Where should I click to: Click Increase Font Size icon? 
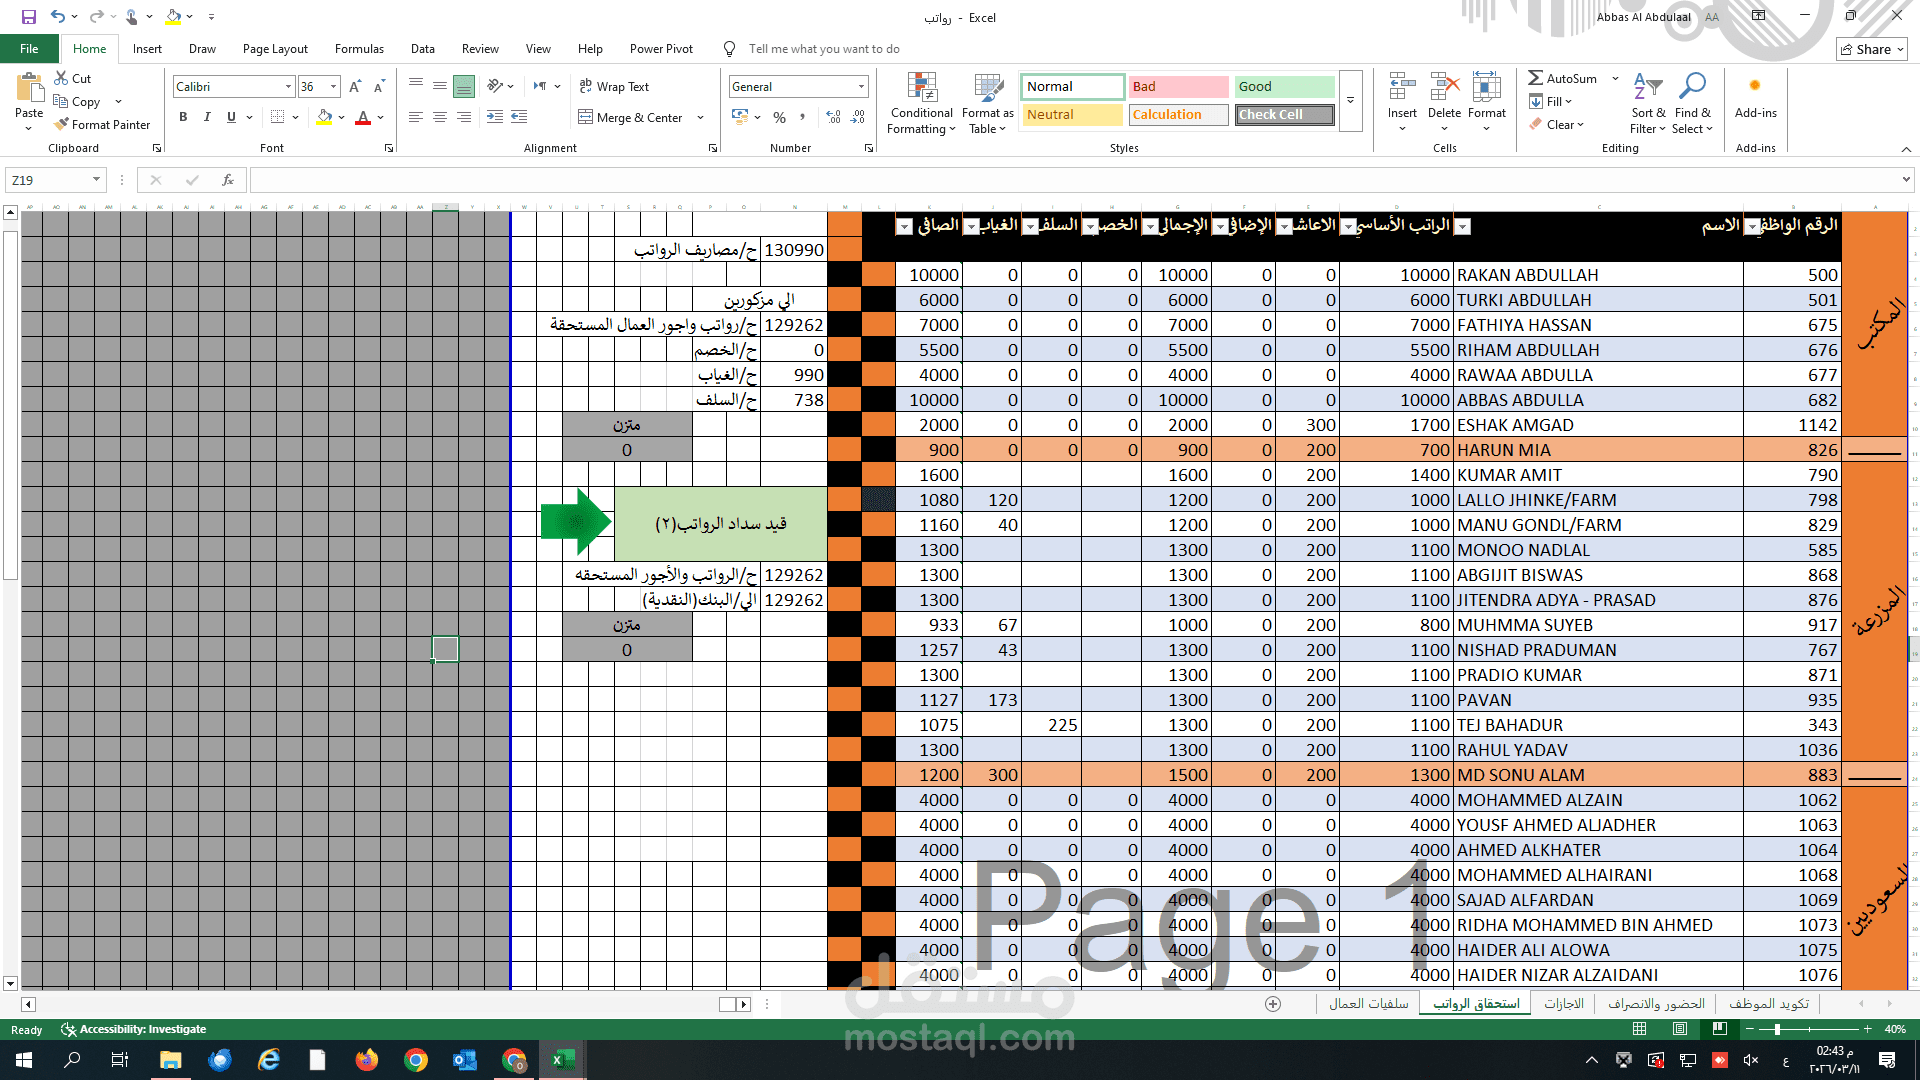coord(355,87)
